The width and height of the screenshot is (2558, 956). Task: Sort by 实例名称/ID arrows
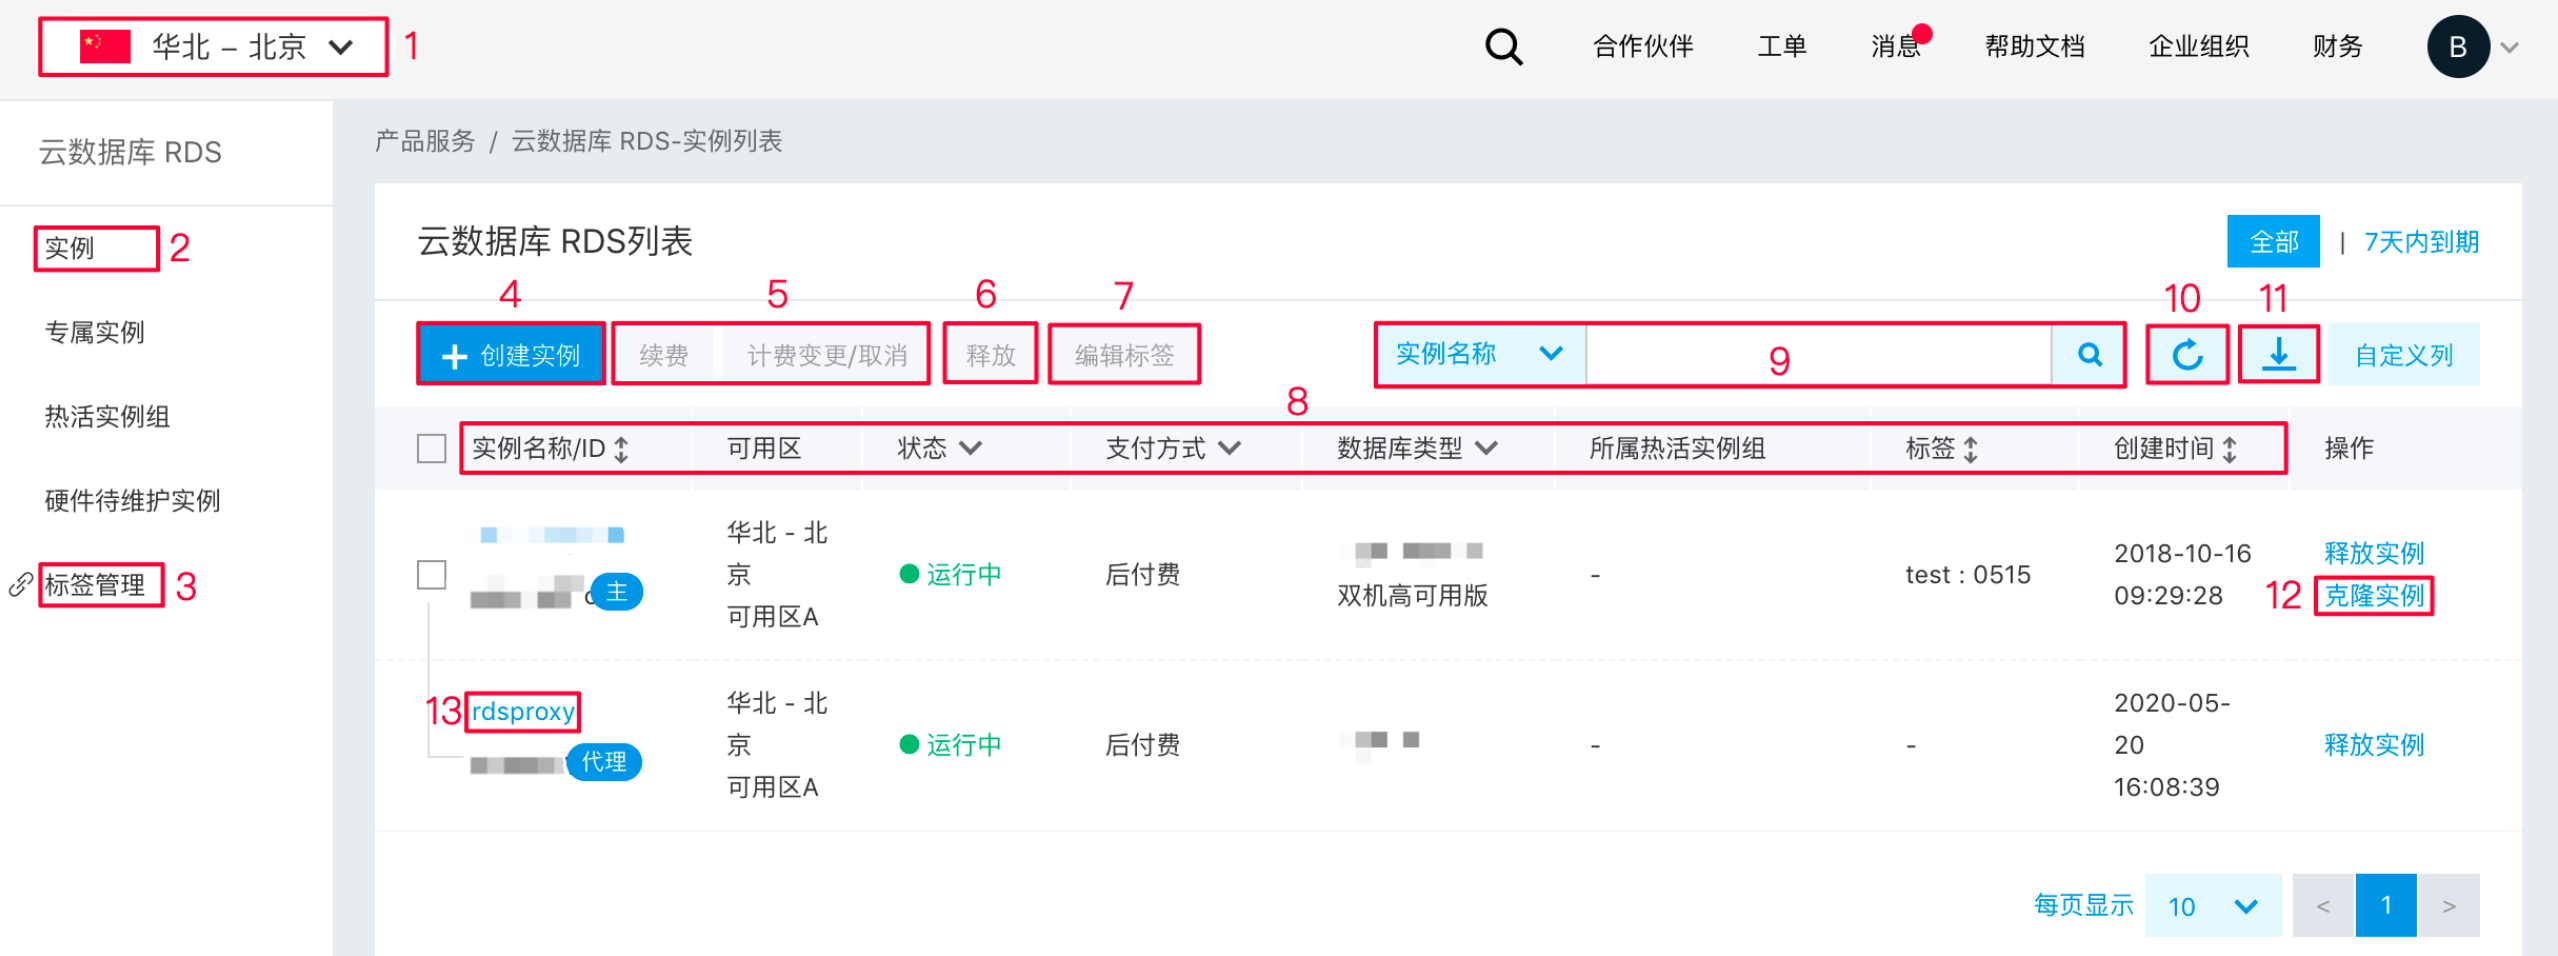coord(621,449)
